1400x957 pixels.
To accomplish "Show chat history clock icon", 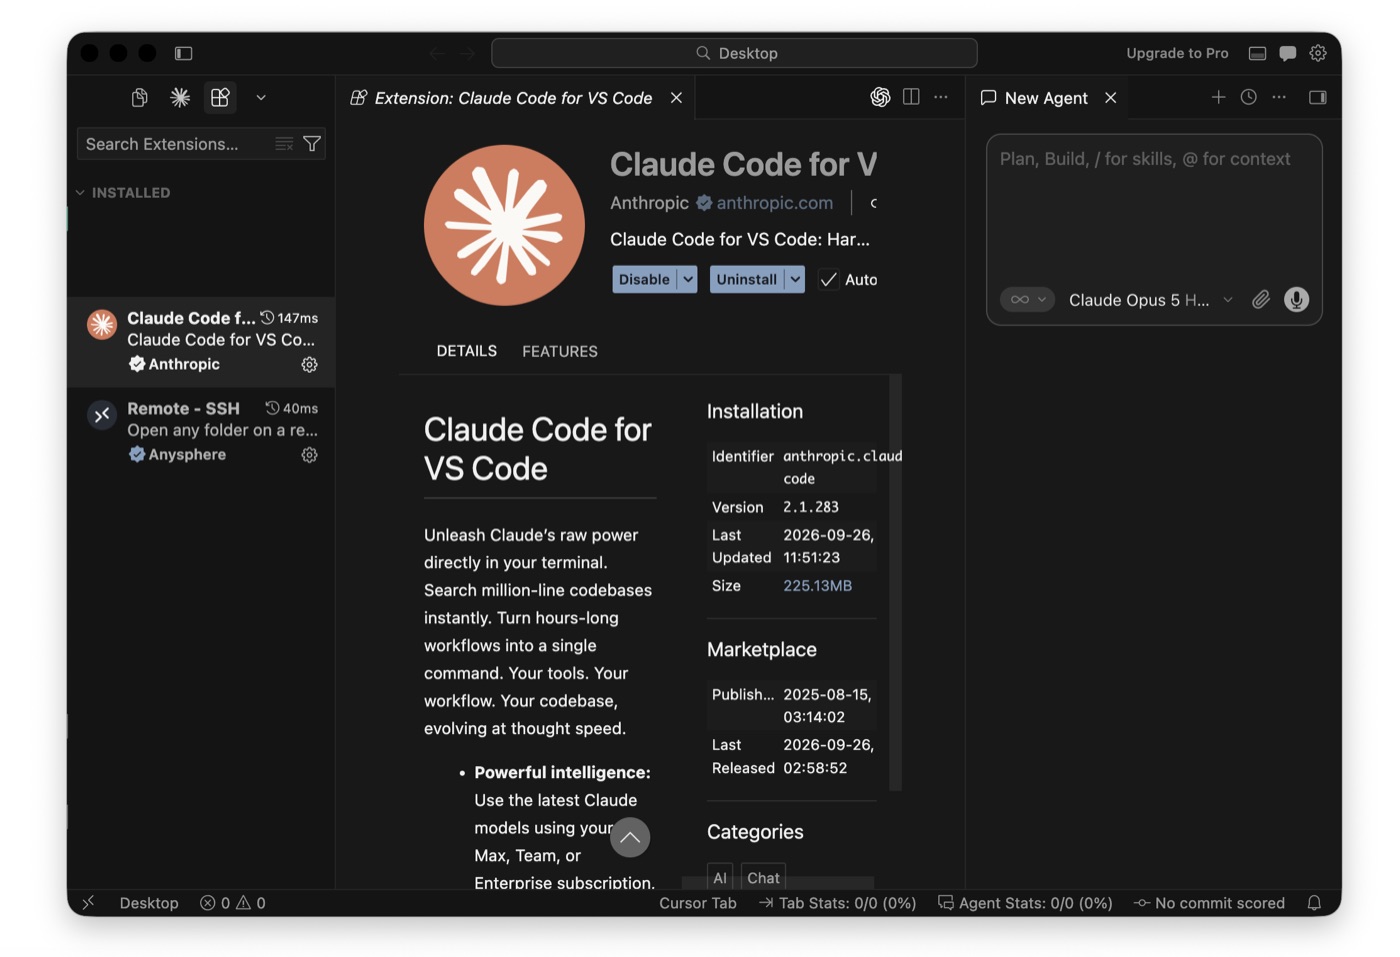I will click(x=1249, y=97).
